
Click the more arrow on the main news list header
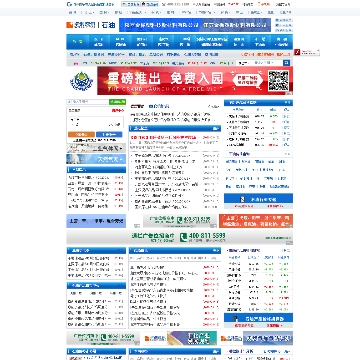[x=215, y=128]
